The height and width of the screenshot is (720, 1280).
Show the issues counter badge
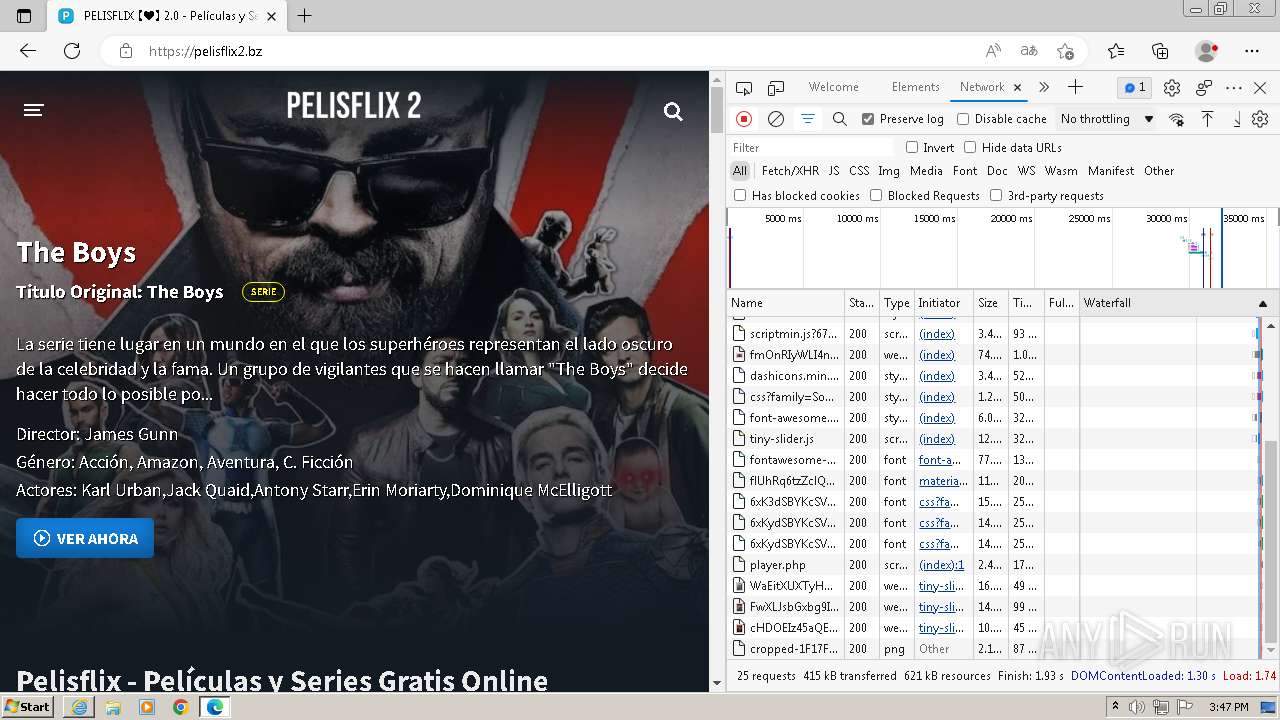tap(1135, 87)
